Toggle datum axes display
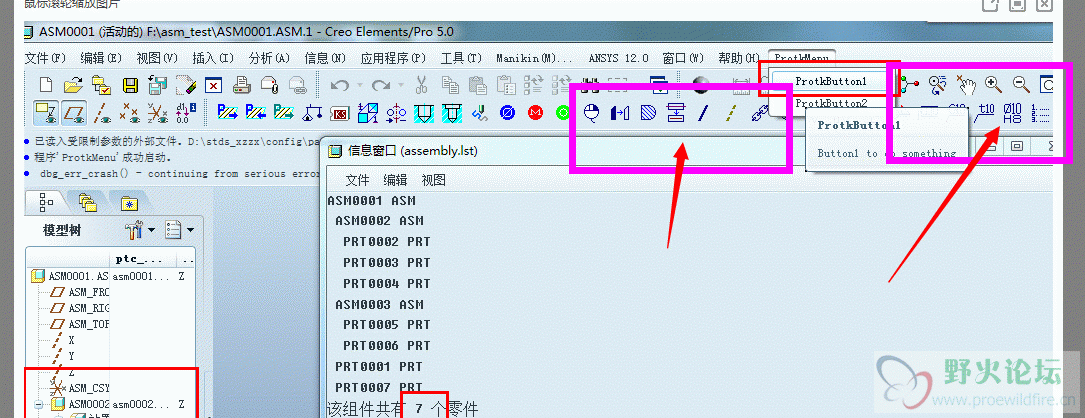Viewport: 1085px width, 418px height. 102,111
